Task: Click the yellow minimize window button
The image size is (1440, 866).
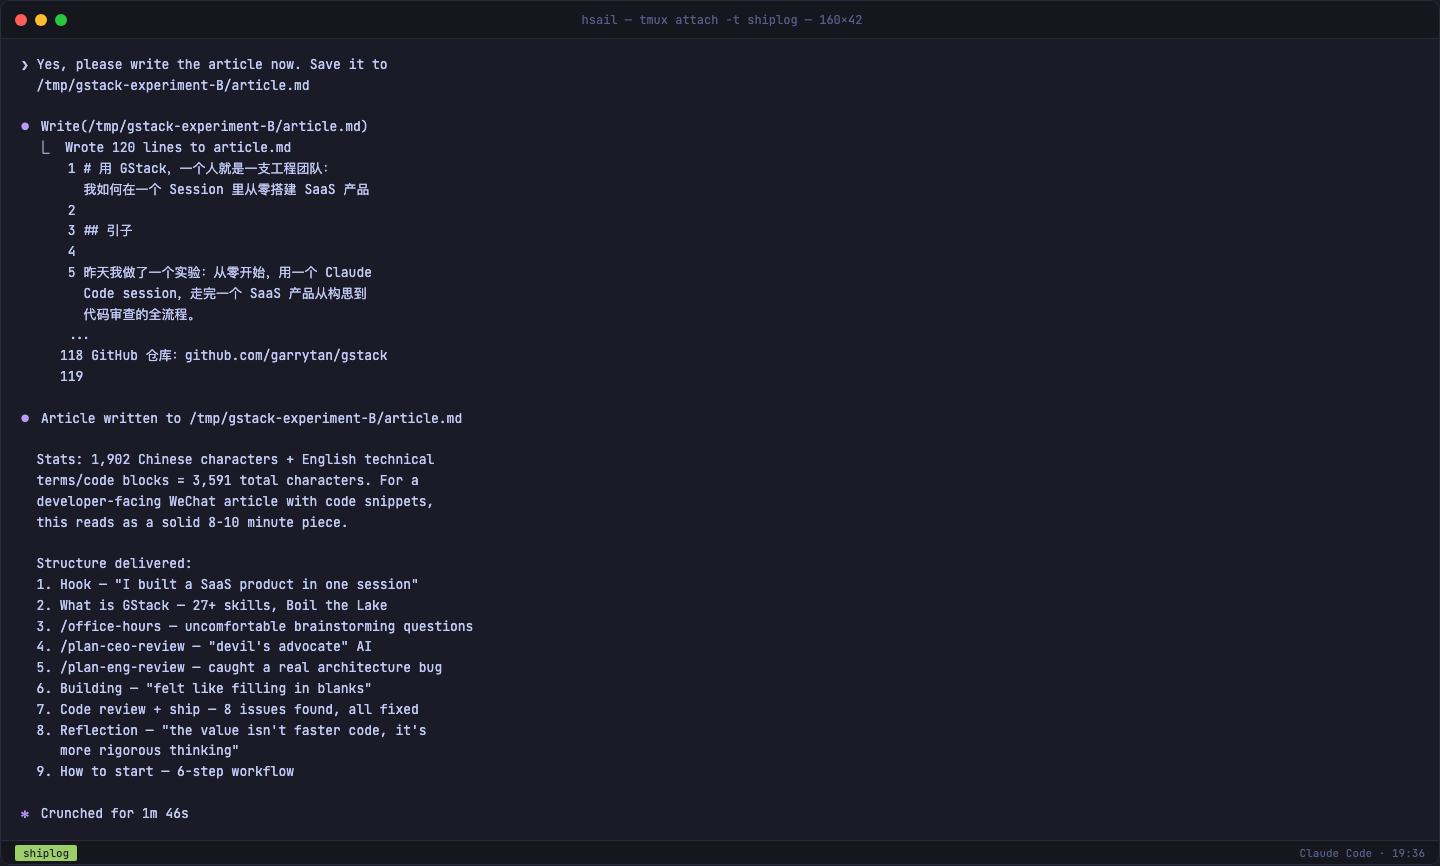Action: pyautogui.click(x=41, y=20)
